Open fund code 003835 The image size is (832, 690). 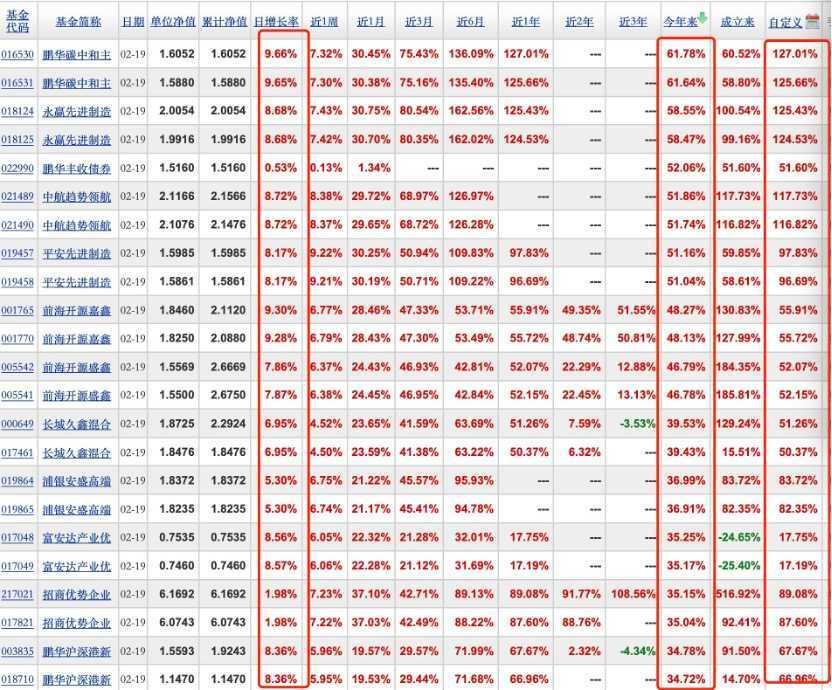(18, 651)
